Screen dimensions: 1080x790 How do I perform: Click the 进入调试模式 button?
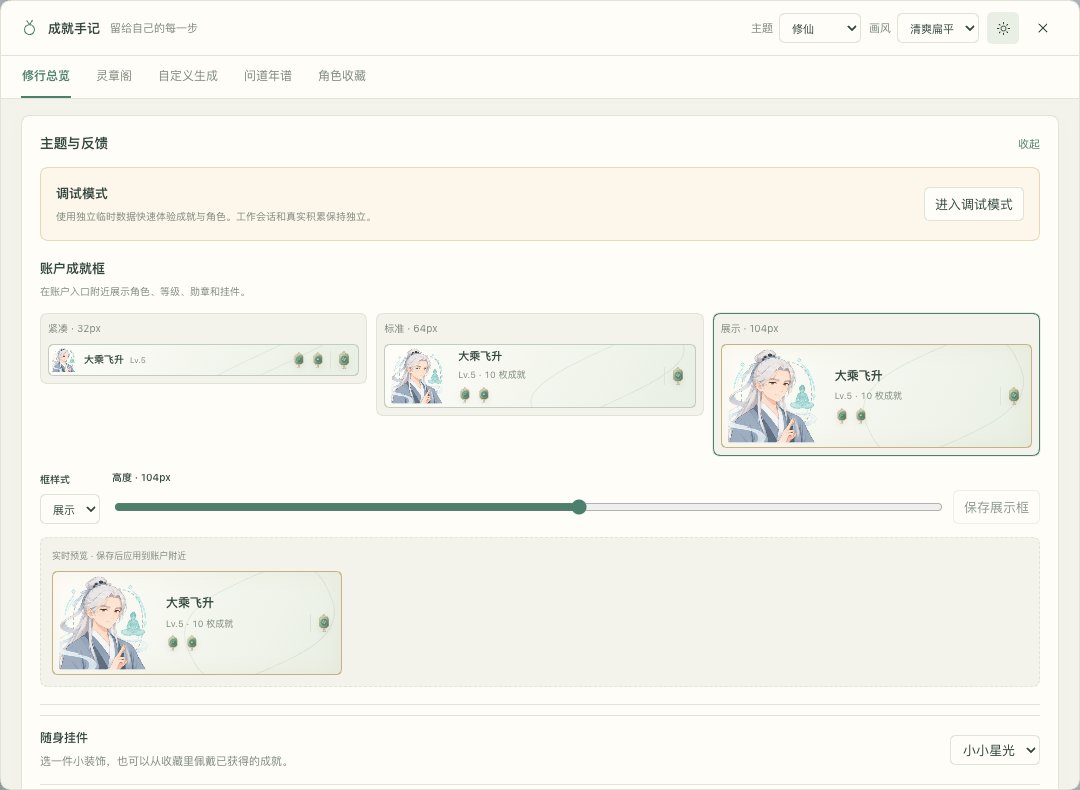(x=973, y=205)
